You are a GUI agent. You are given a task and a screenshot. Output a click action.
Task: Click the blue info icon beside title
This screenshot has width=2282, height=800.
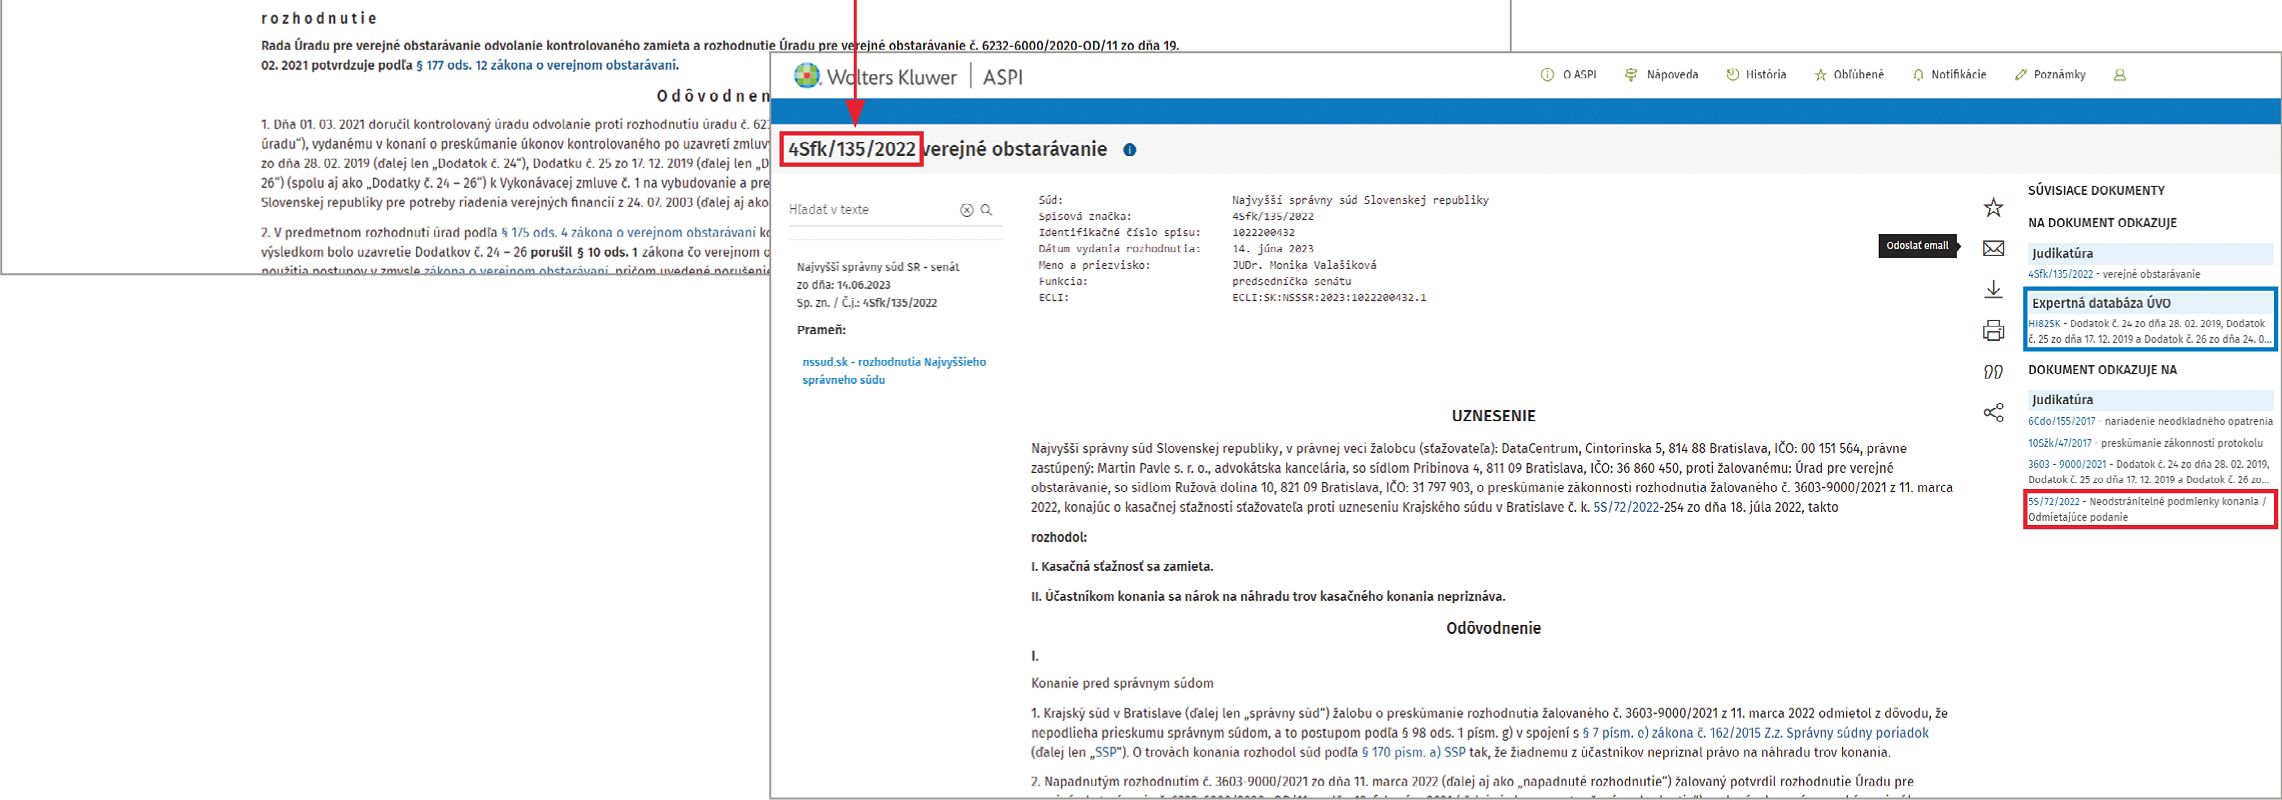[x=1129, y=150]
